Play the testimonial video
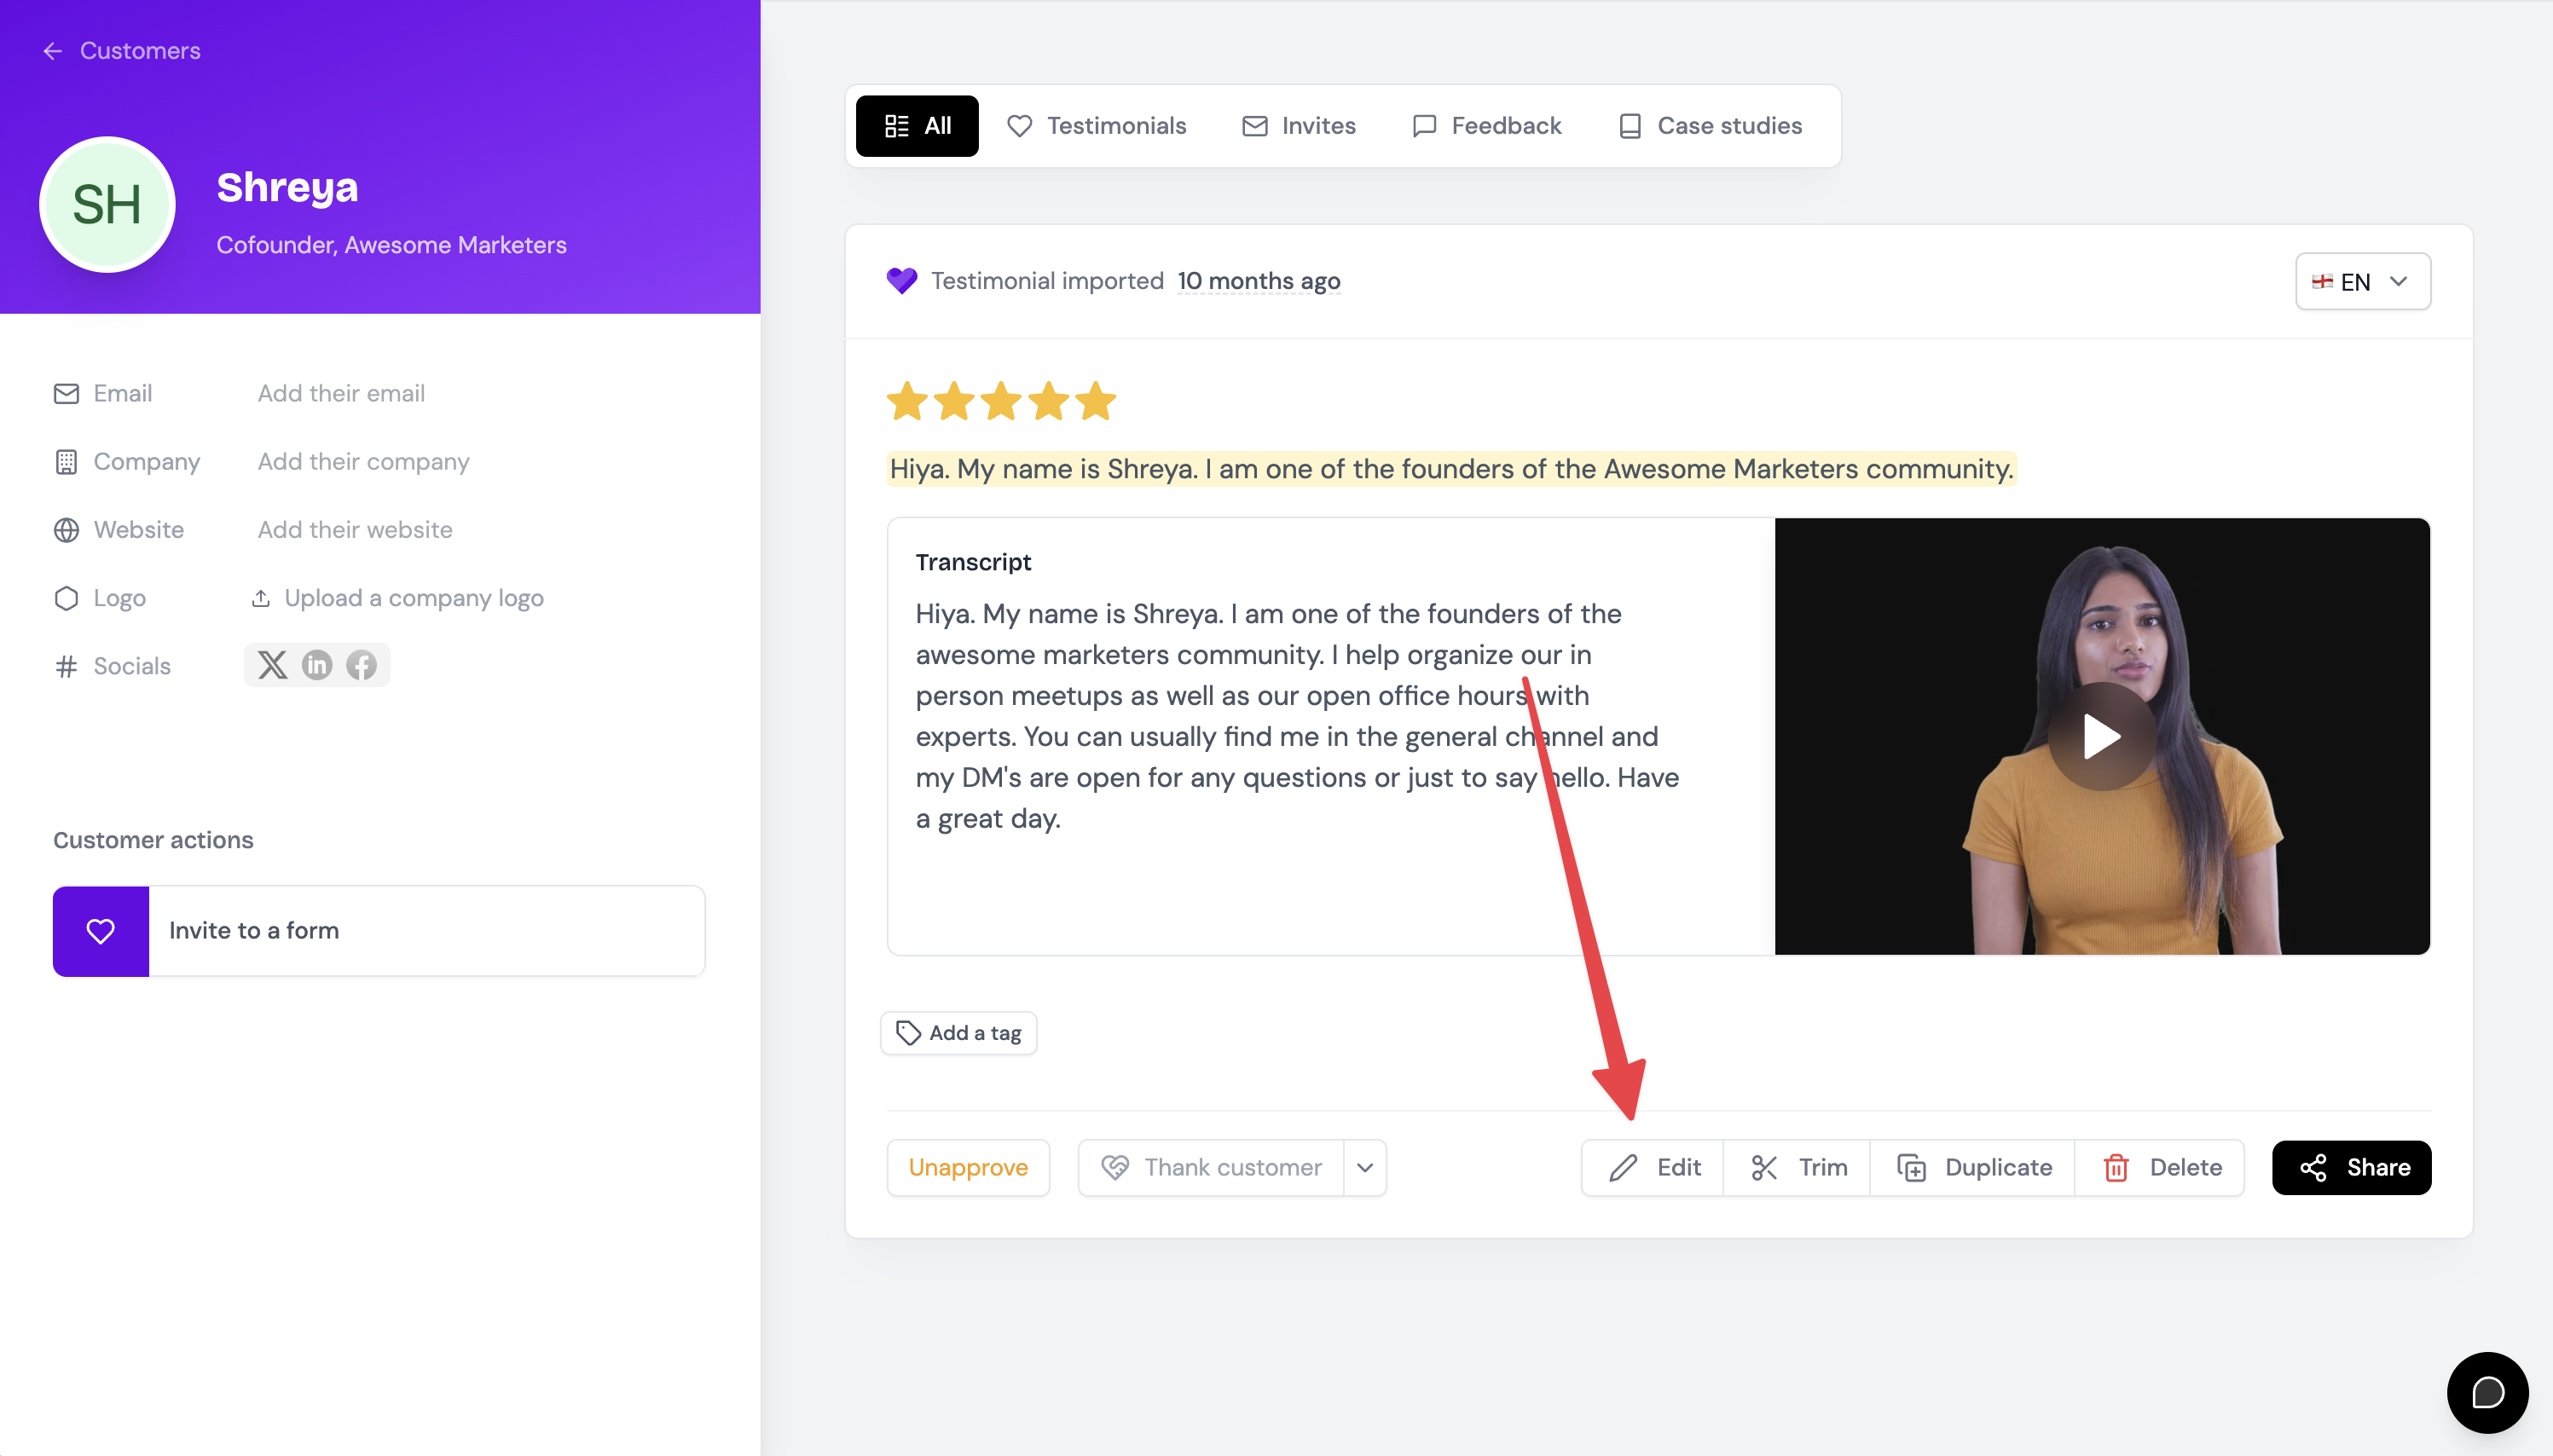Screen dimensions: 2553x1456 (x=2101, y=737)
